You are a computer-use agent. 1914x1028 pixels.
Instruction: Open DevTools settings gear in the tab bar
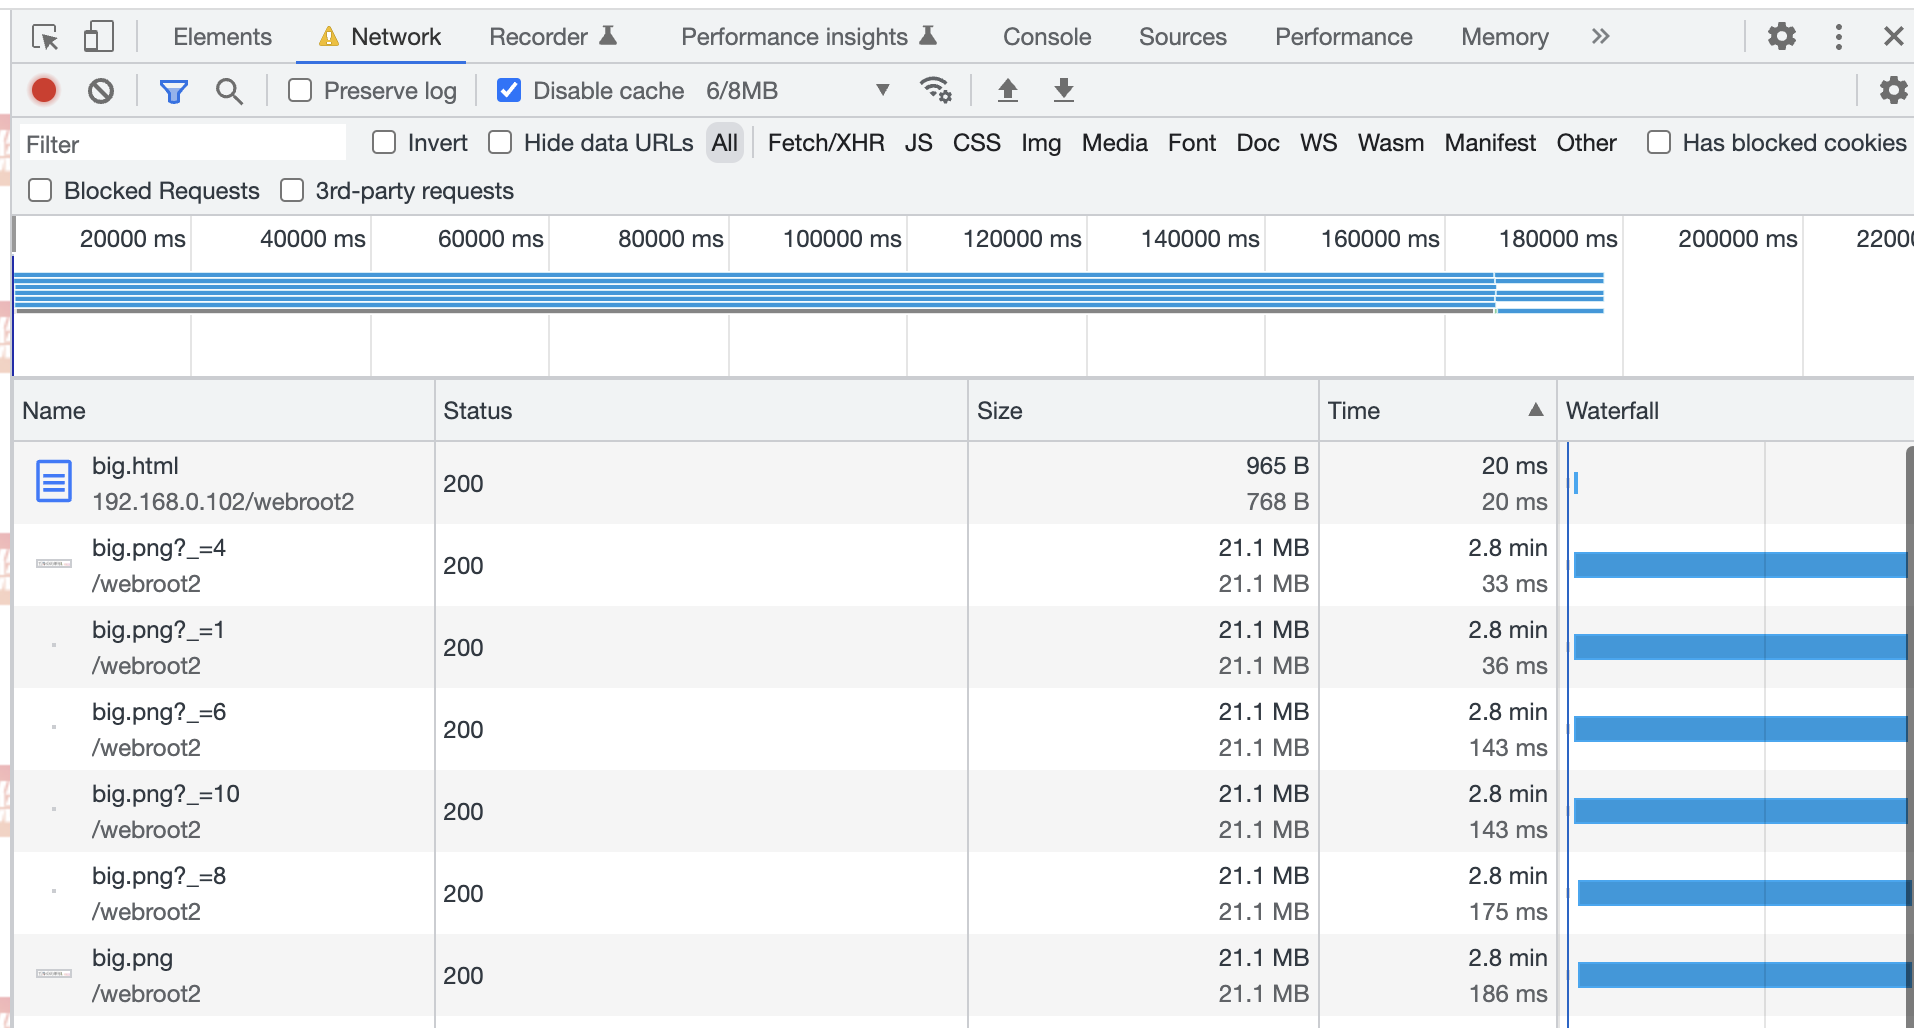click(x=1782, y=37)
